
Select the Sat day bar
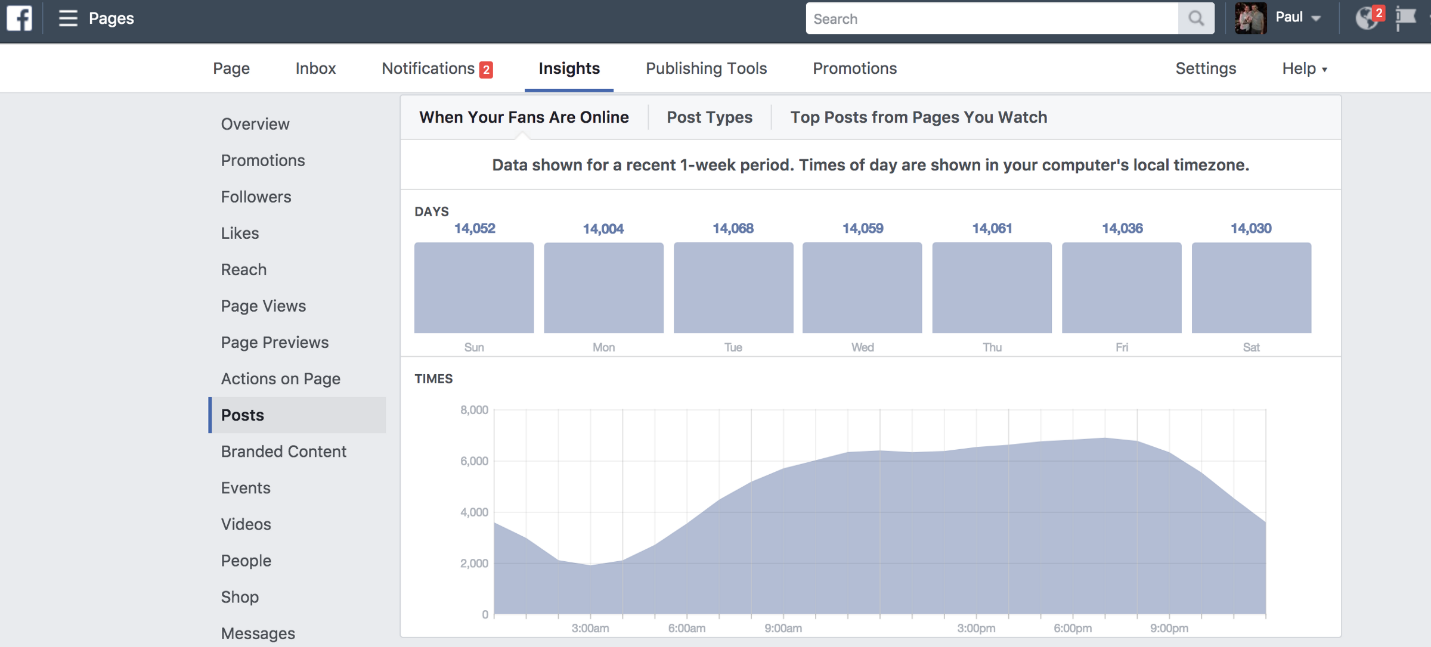point(1252,288)
